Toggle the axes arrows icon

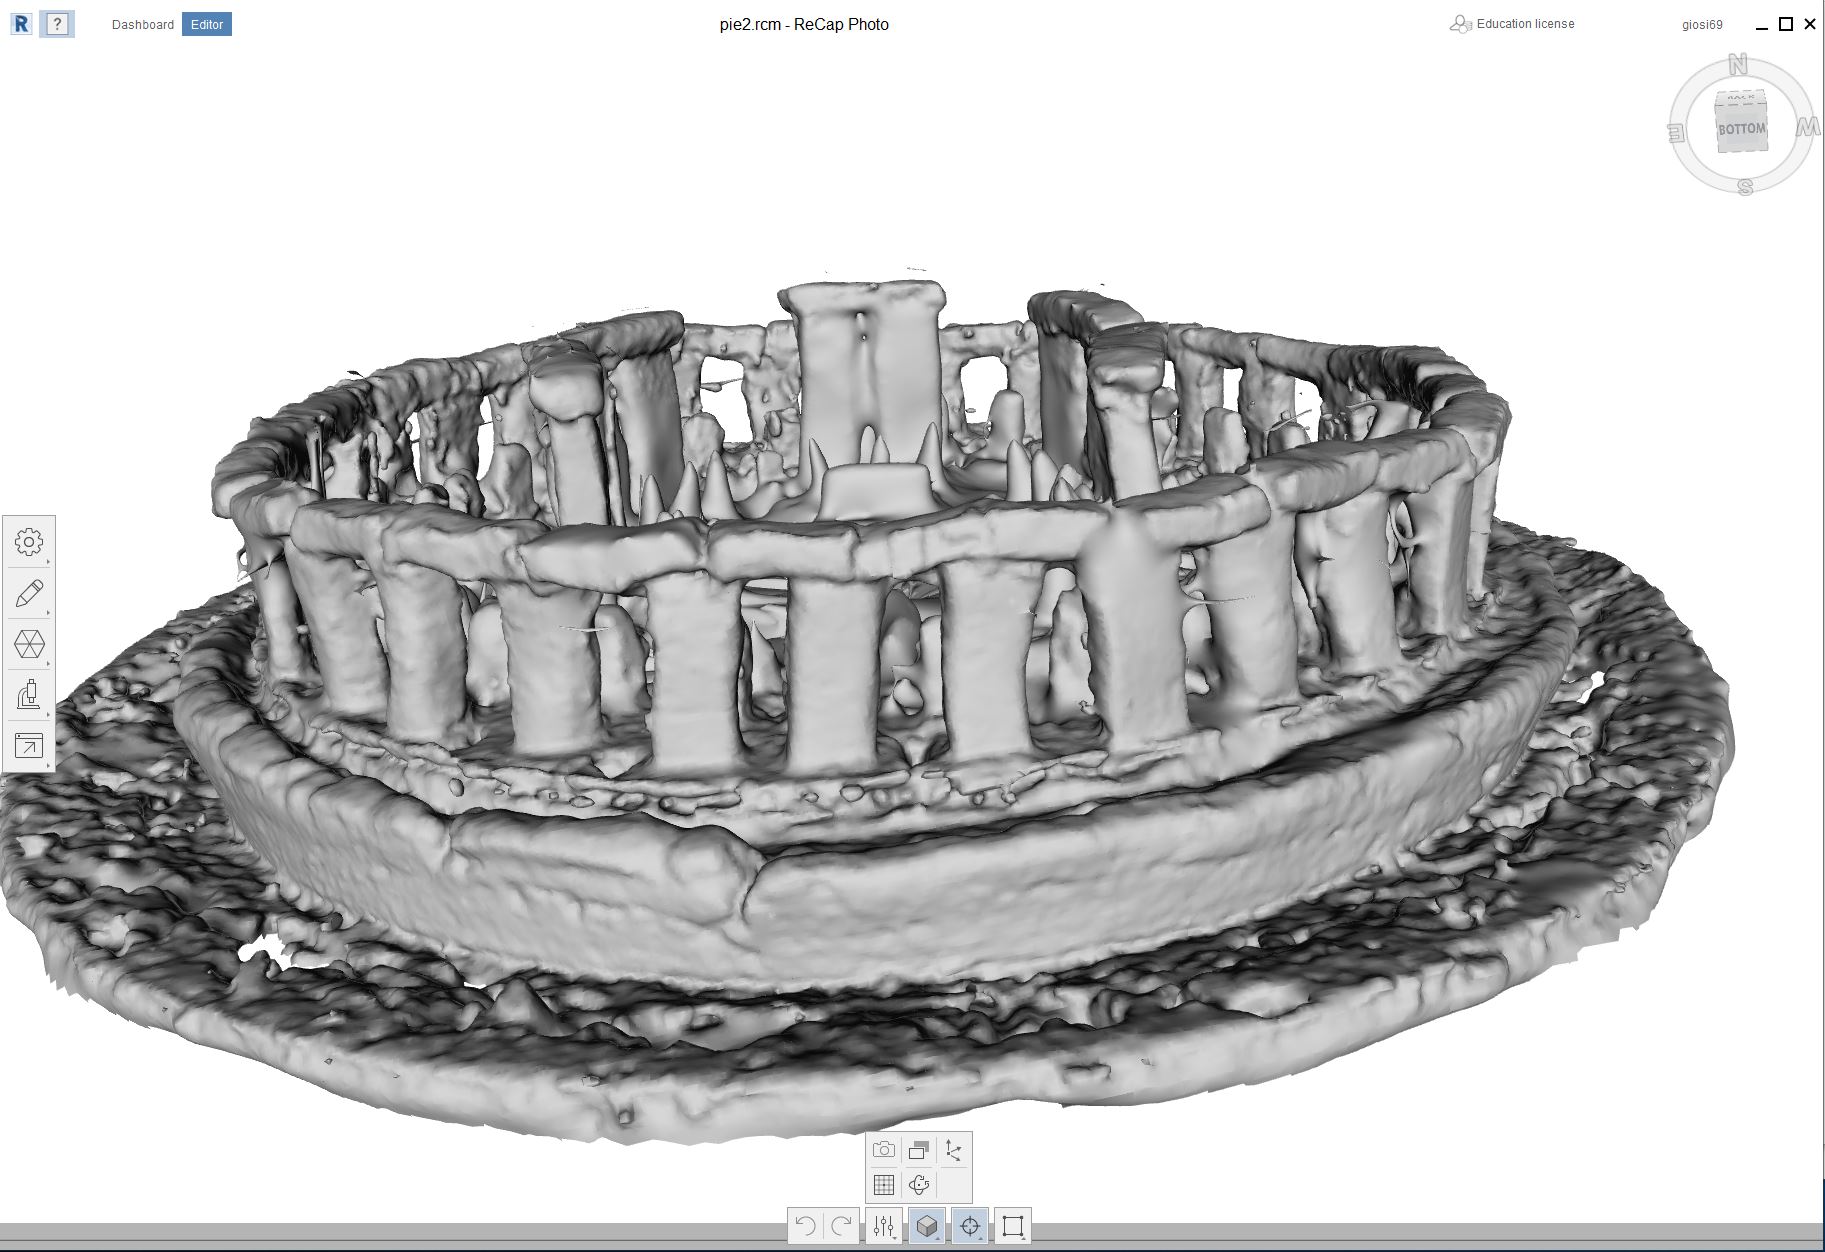click(954, 1150)
